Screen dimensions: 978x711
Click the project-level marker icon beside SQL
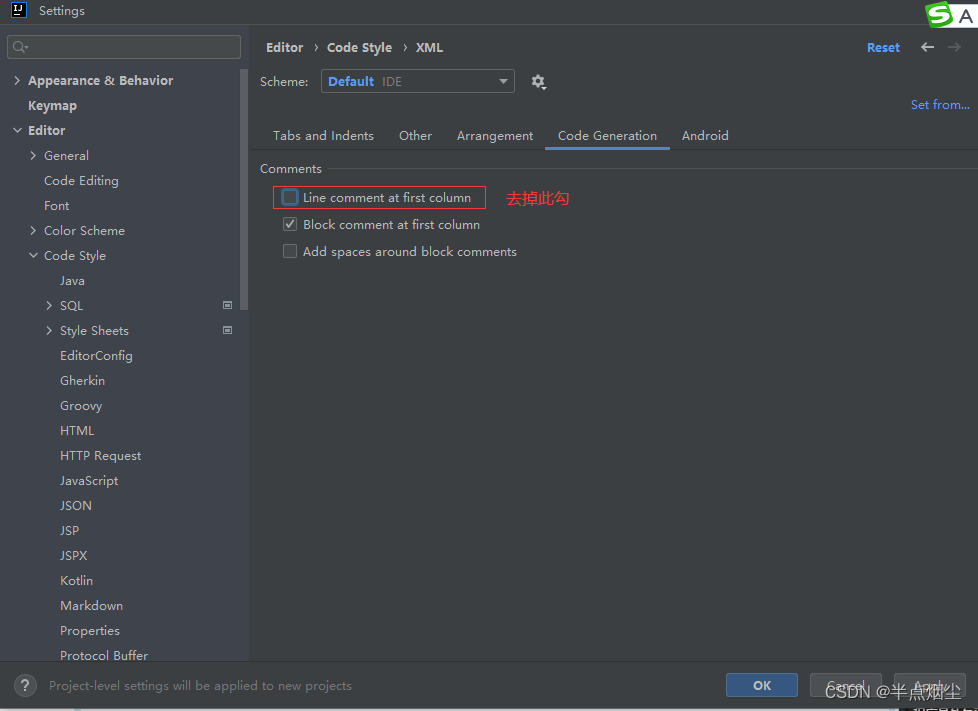(x=228, y=305)
